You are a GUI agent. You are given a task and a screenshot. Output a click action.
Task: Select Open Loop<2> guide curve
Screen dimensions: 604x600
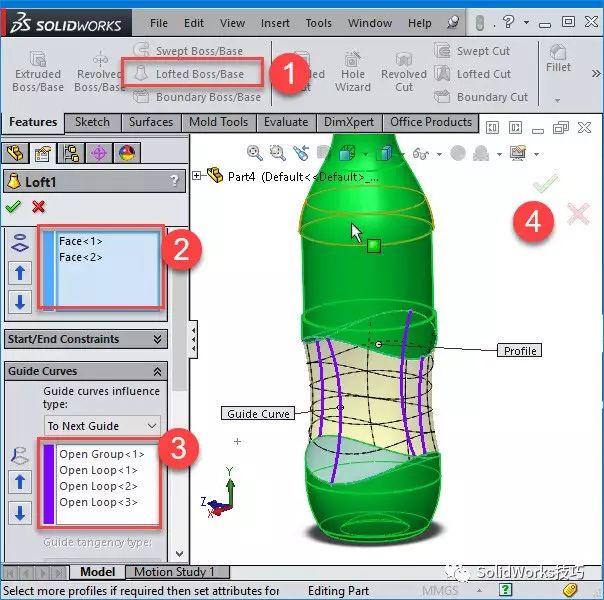pyautogui.click(x=98, y=486)
